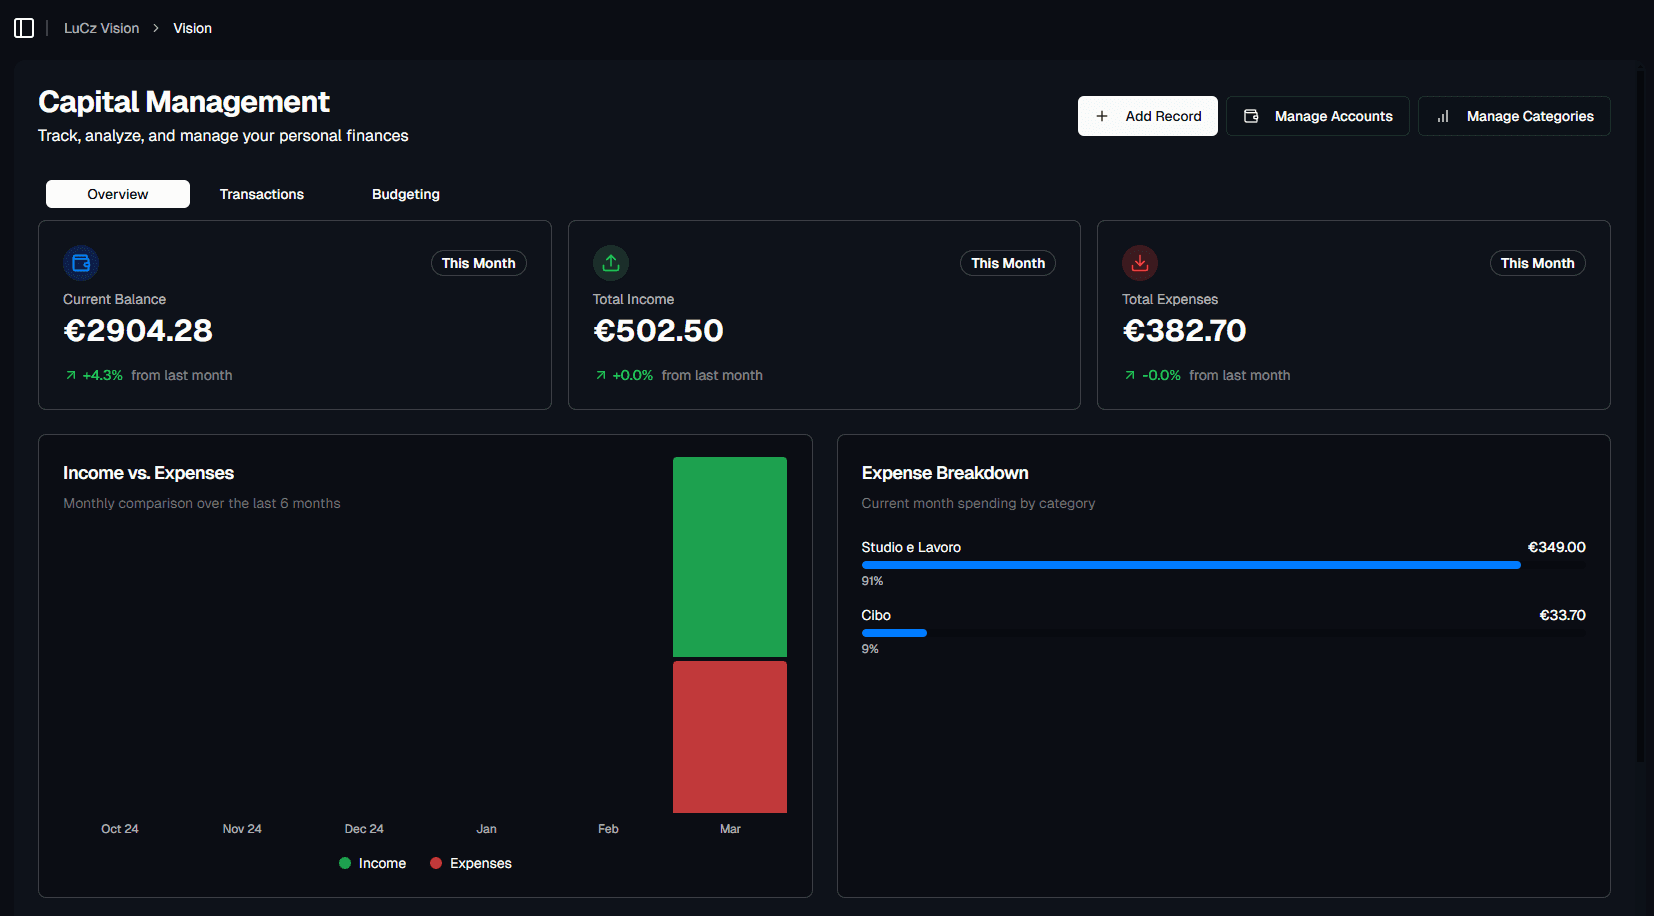Click the Jan axis label

(486, 829)
